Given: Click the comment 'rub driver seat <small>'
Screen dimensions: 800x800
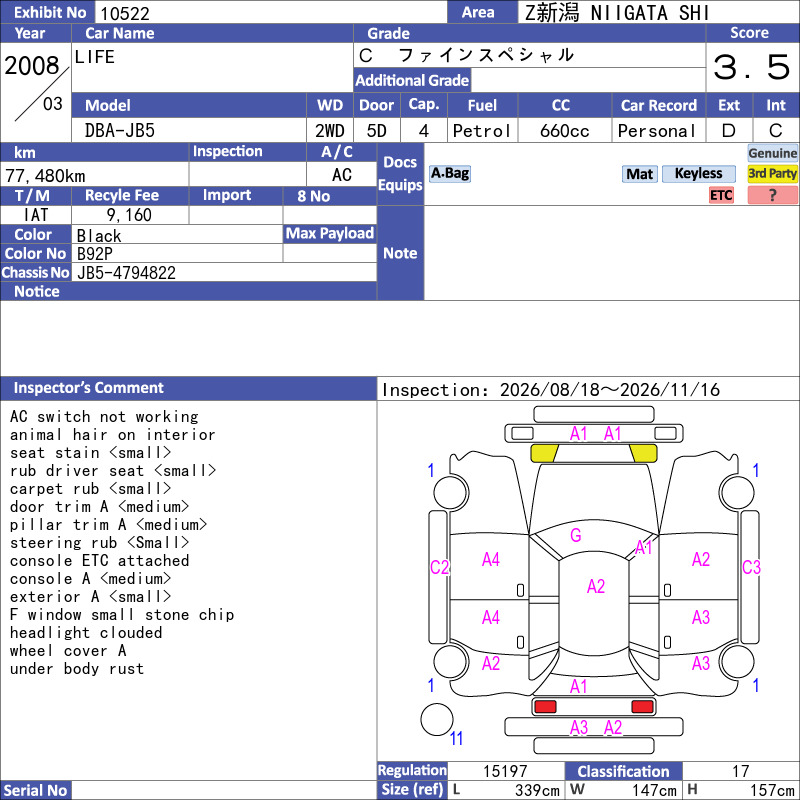Looking at the screenshot, I should click(x=113, y=470).
